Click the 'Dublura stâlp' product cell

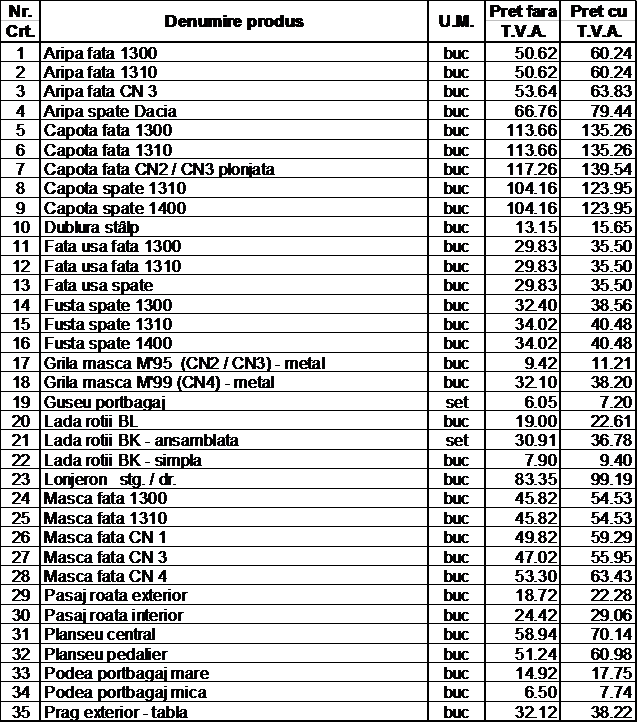pyautogui.click(x=234, y=227)
